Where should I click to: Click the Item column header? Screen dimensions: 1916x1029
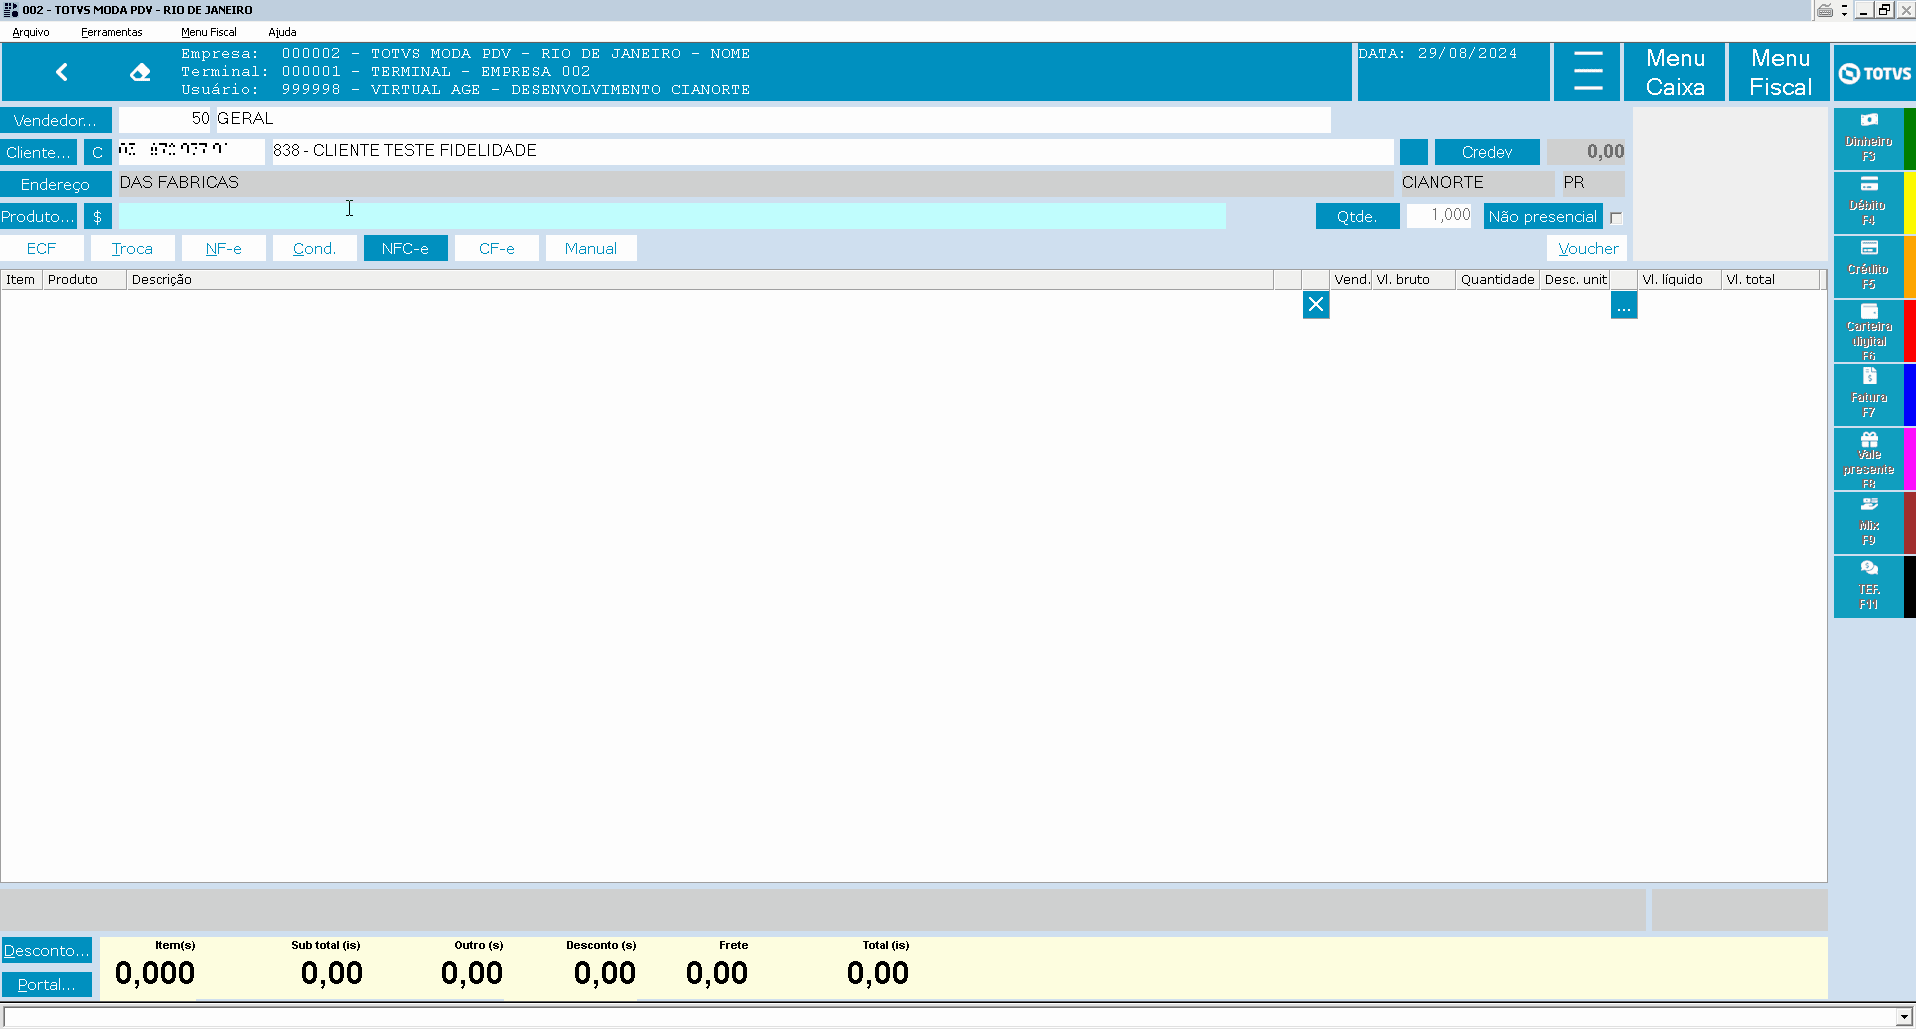click(x=21, y=280)
